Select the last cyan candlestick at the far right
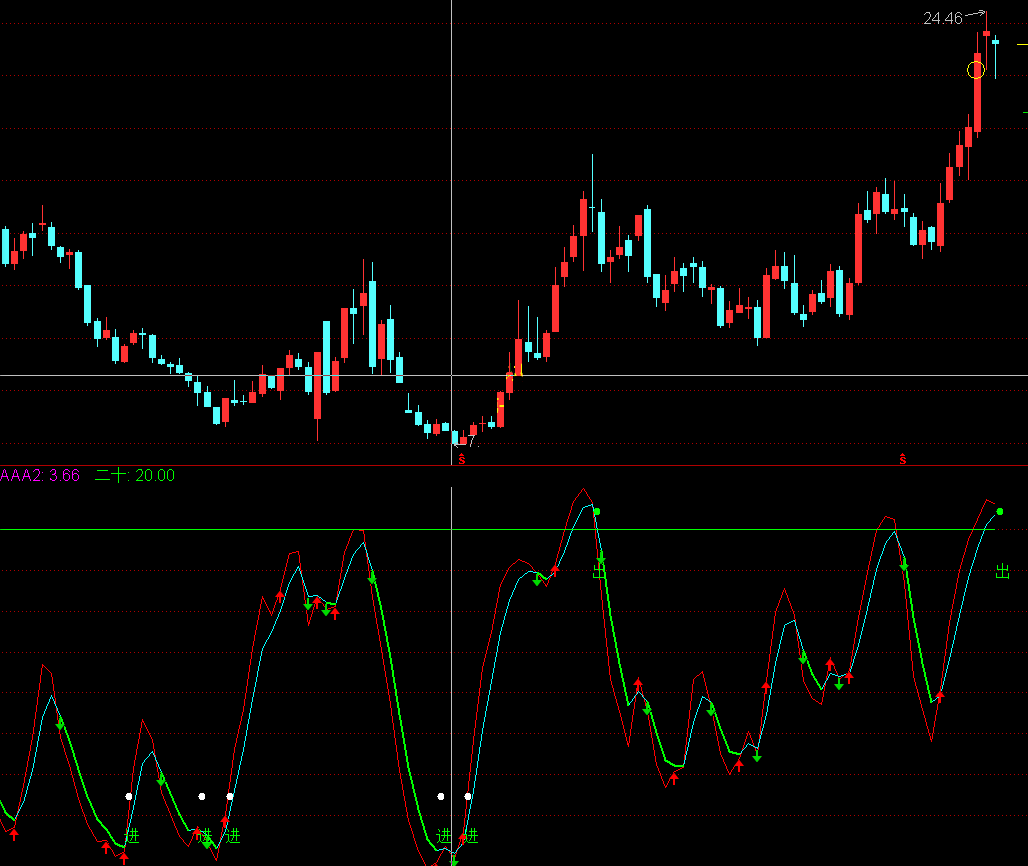The height and width of the screenshot is (866, 1028). pyautogui.click(x=995, y=56)
